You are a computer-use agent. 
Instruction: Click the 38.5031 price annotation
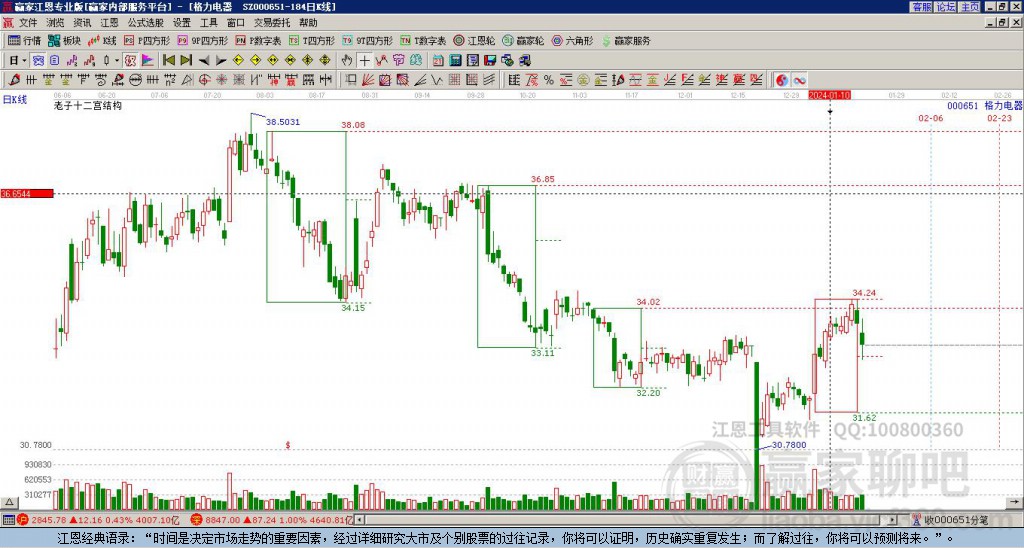283,122
